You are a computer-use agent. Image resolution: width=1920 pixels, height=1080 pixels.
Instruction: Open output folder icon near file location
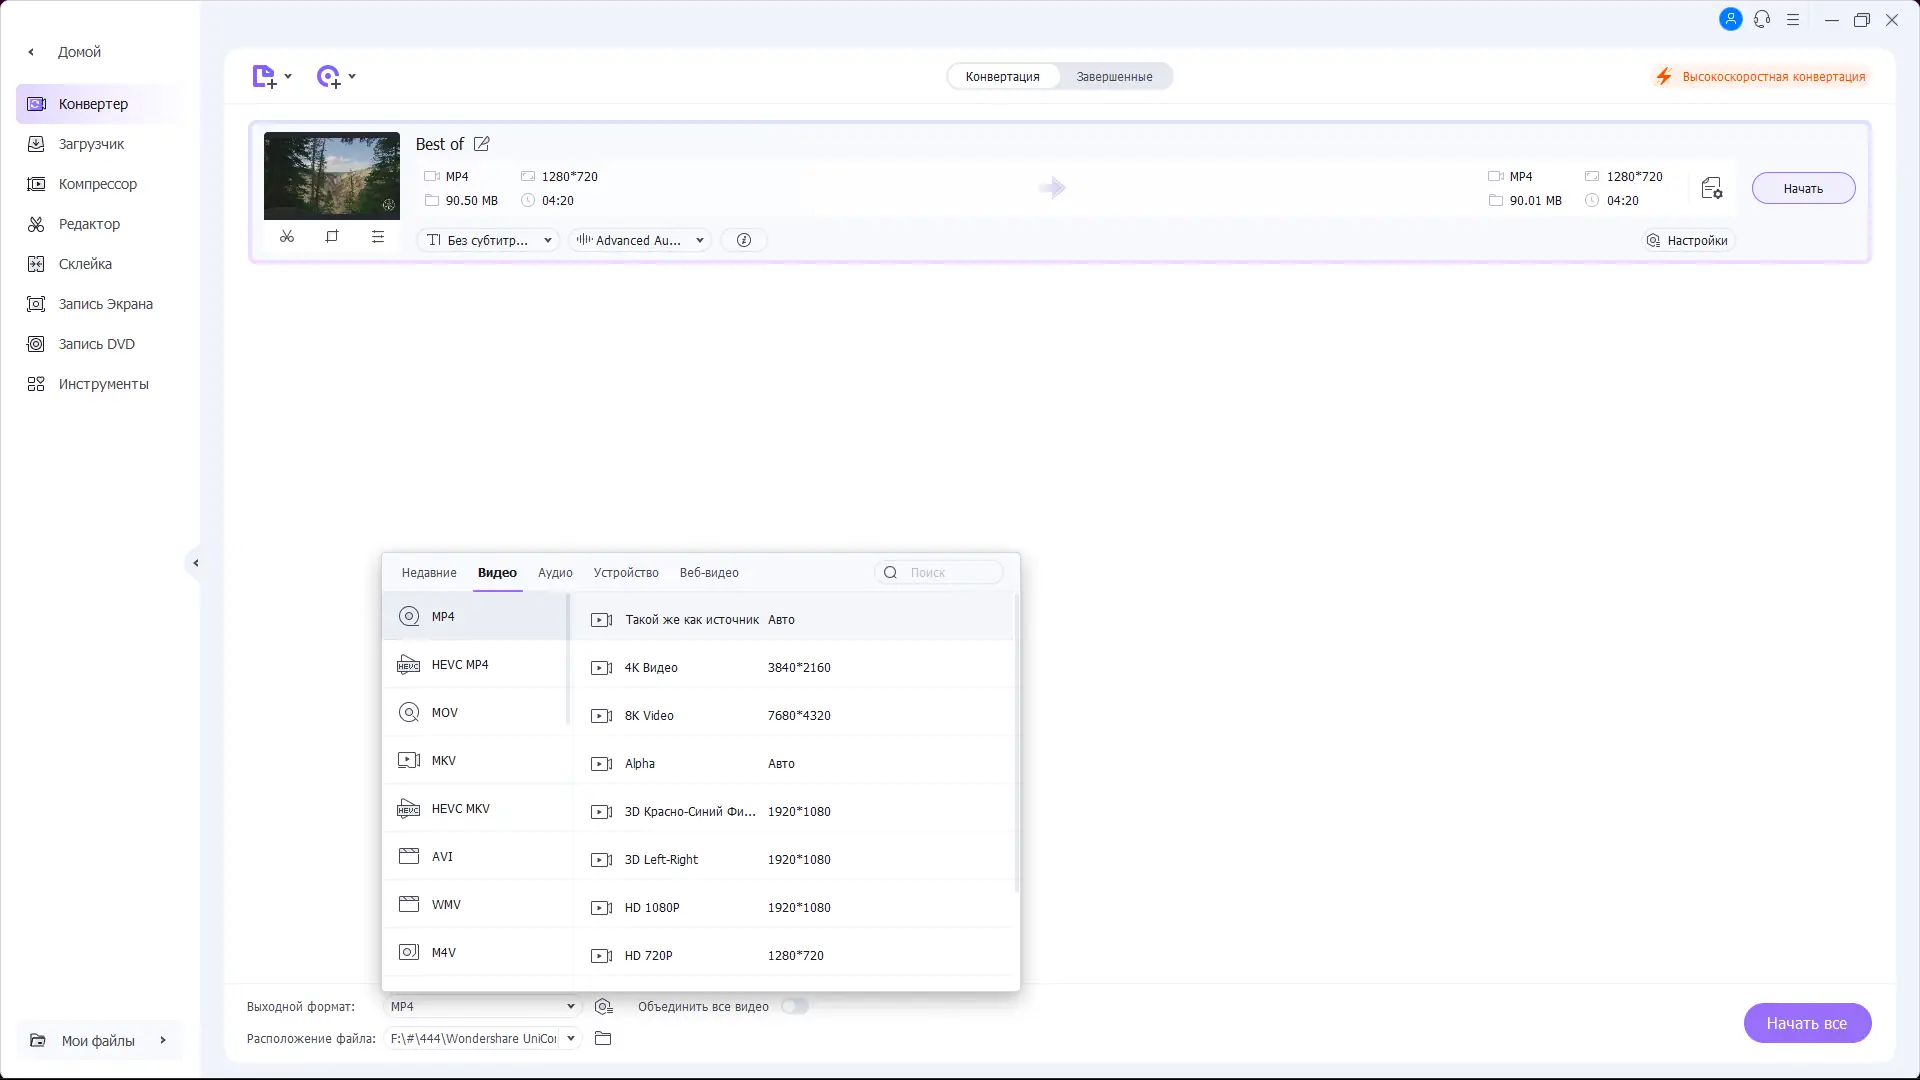coord(603,1039)
